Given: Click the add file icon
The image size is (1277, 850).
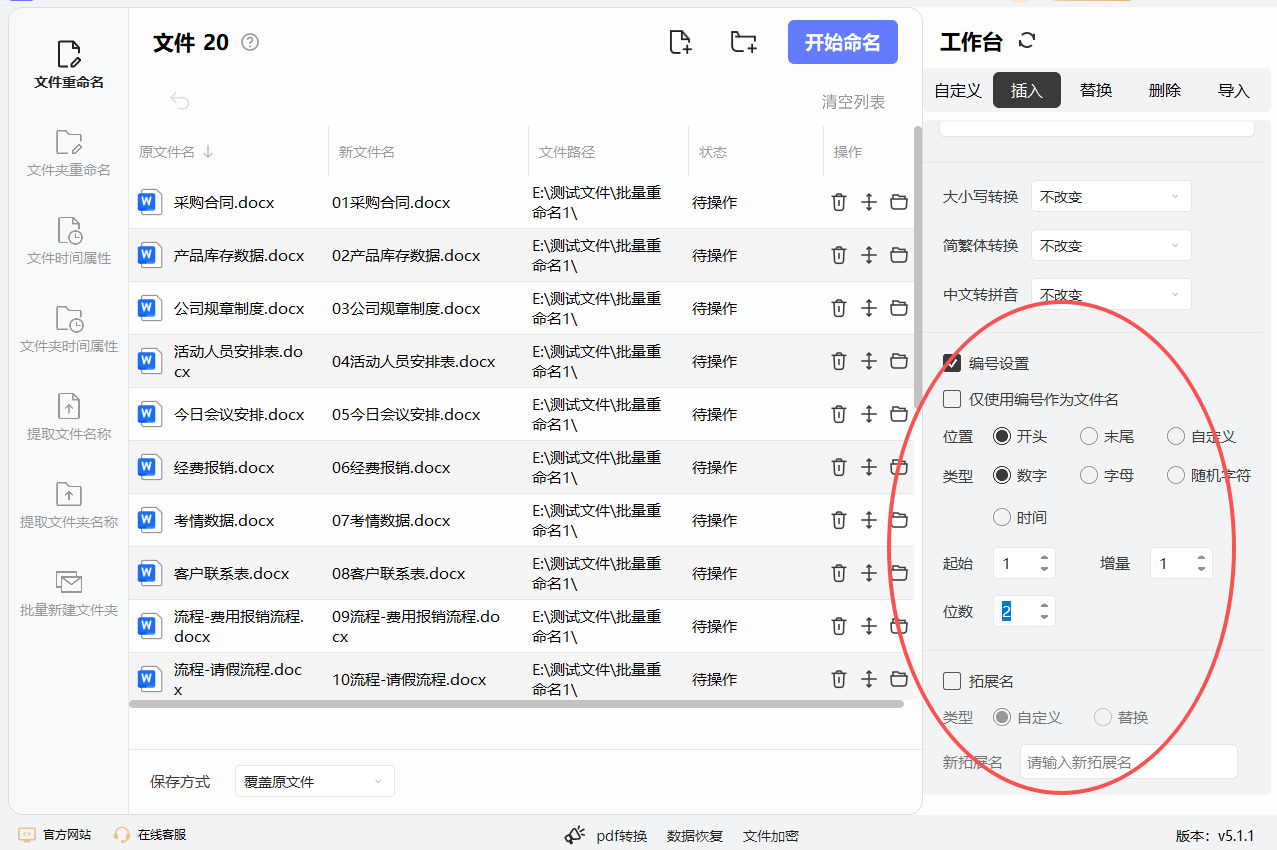Looking at the screenshot, I should click(x=680, y=42).
